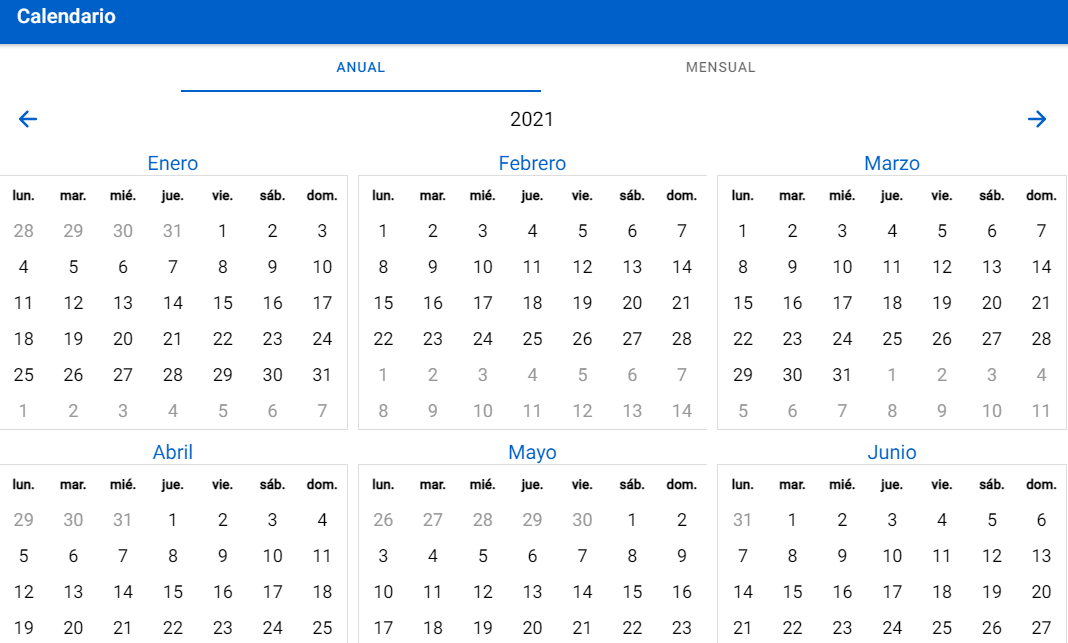This screenshot has width=1068, height=643.
Task: Open the Febrero month heading
Action: tap(532, 163)
